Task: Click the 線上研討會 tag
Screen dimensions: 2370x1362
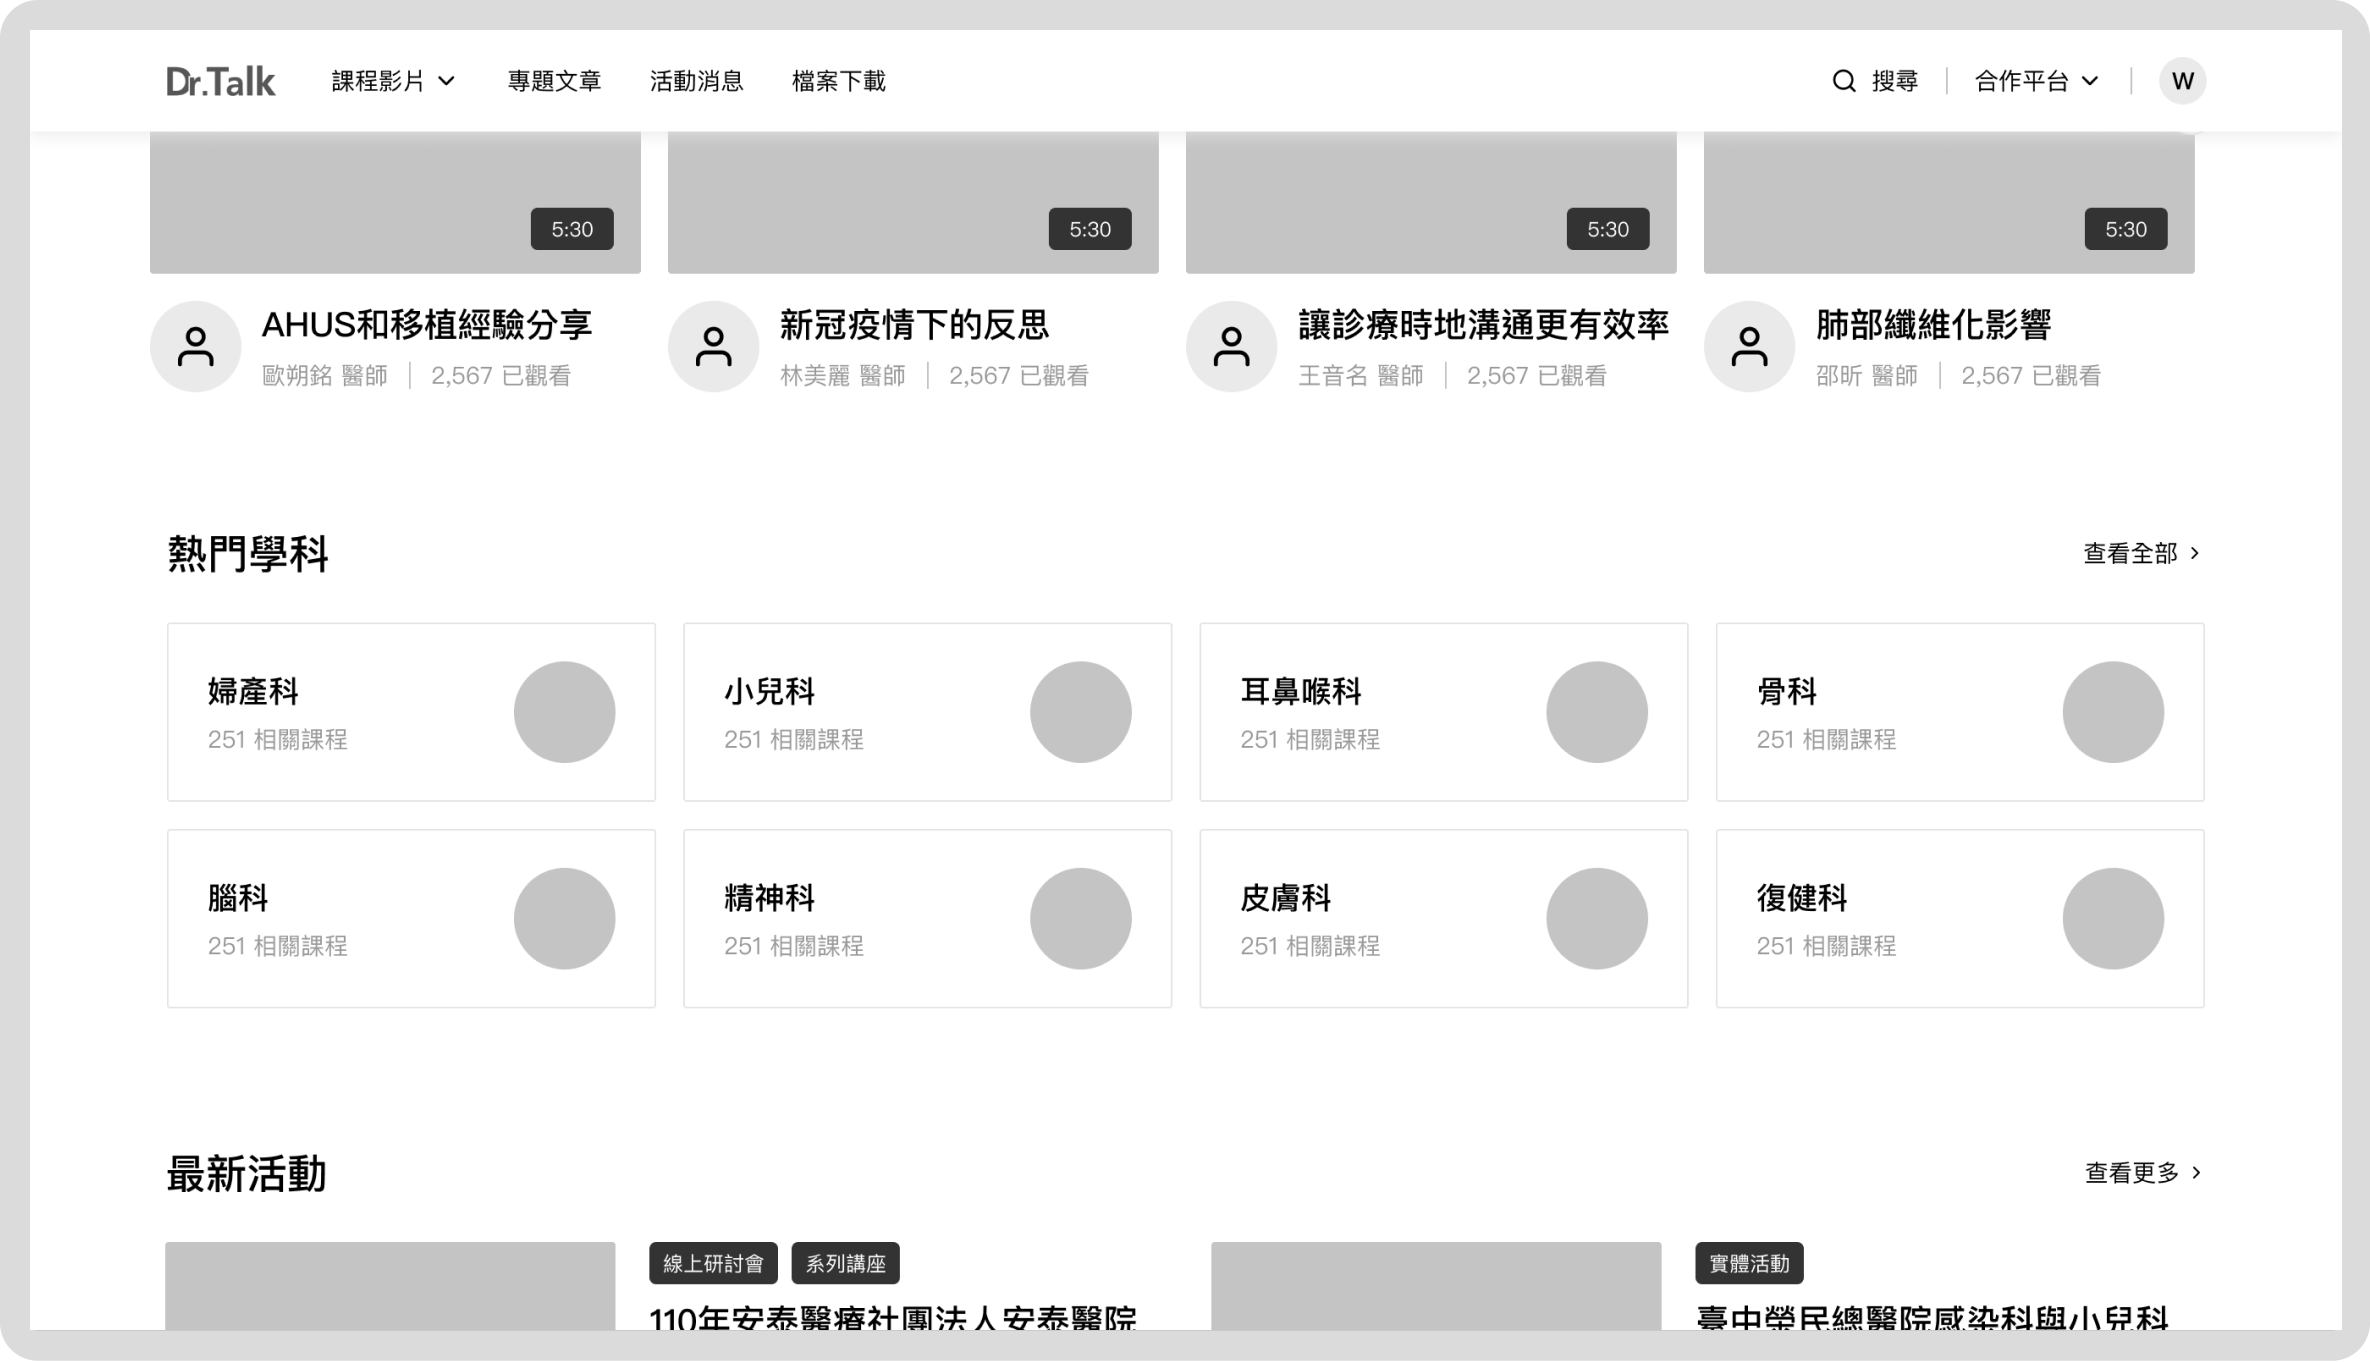Action: point(713,1263)
